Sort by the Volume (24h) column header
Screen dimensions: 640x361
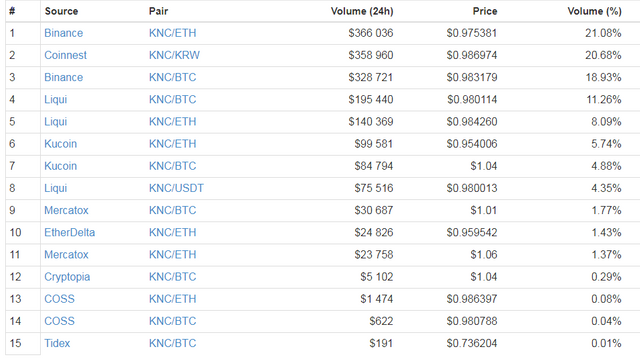[x=362, y=11]
